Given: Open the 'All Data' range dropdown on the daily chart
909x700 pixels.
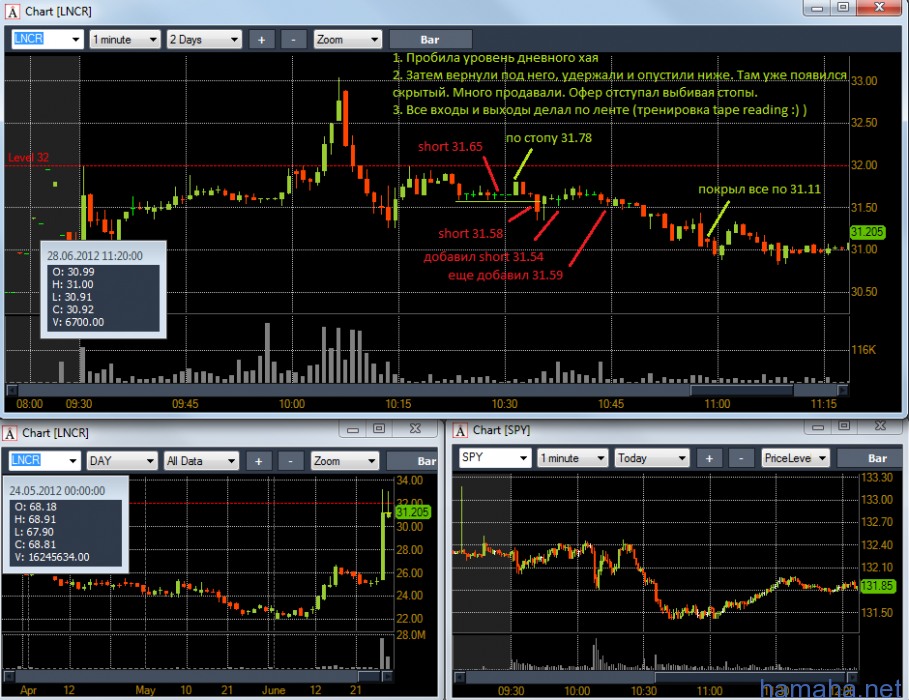Looking at the screenshot, I should point(201,461).
